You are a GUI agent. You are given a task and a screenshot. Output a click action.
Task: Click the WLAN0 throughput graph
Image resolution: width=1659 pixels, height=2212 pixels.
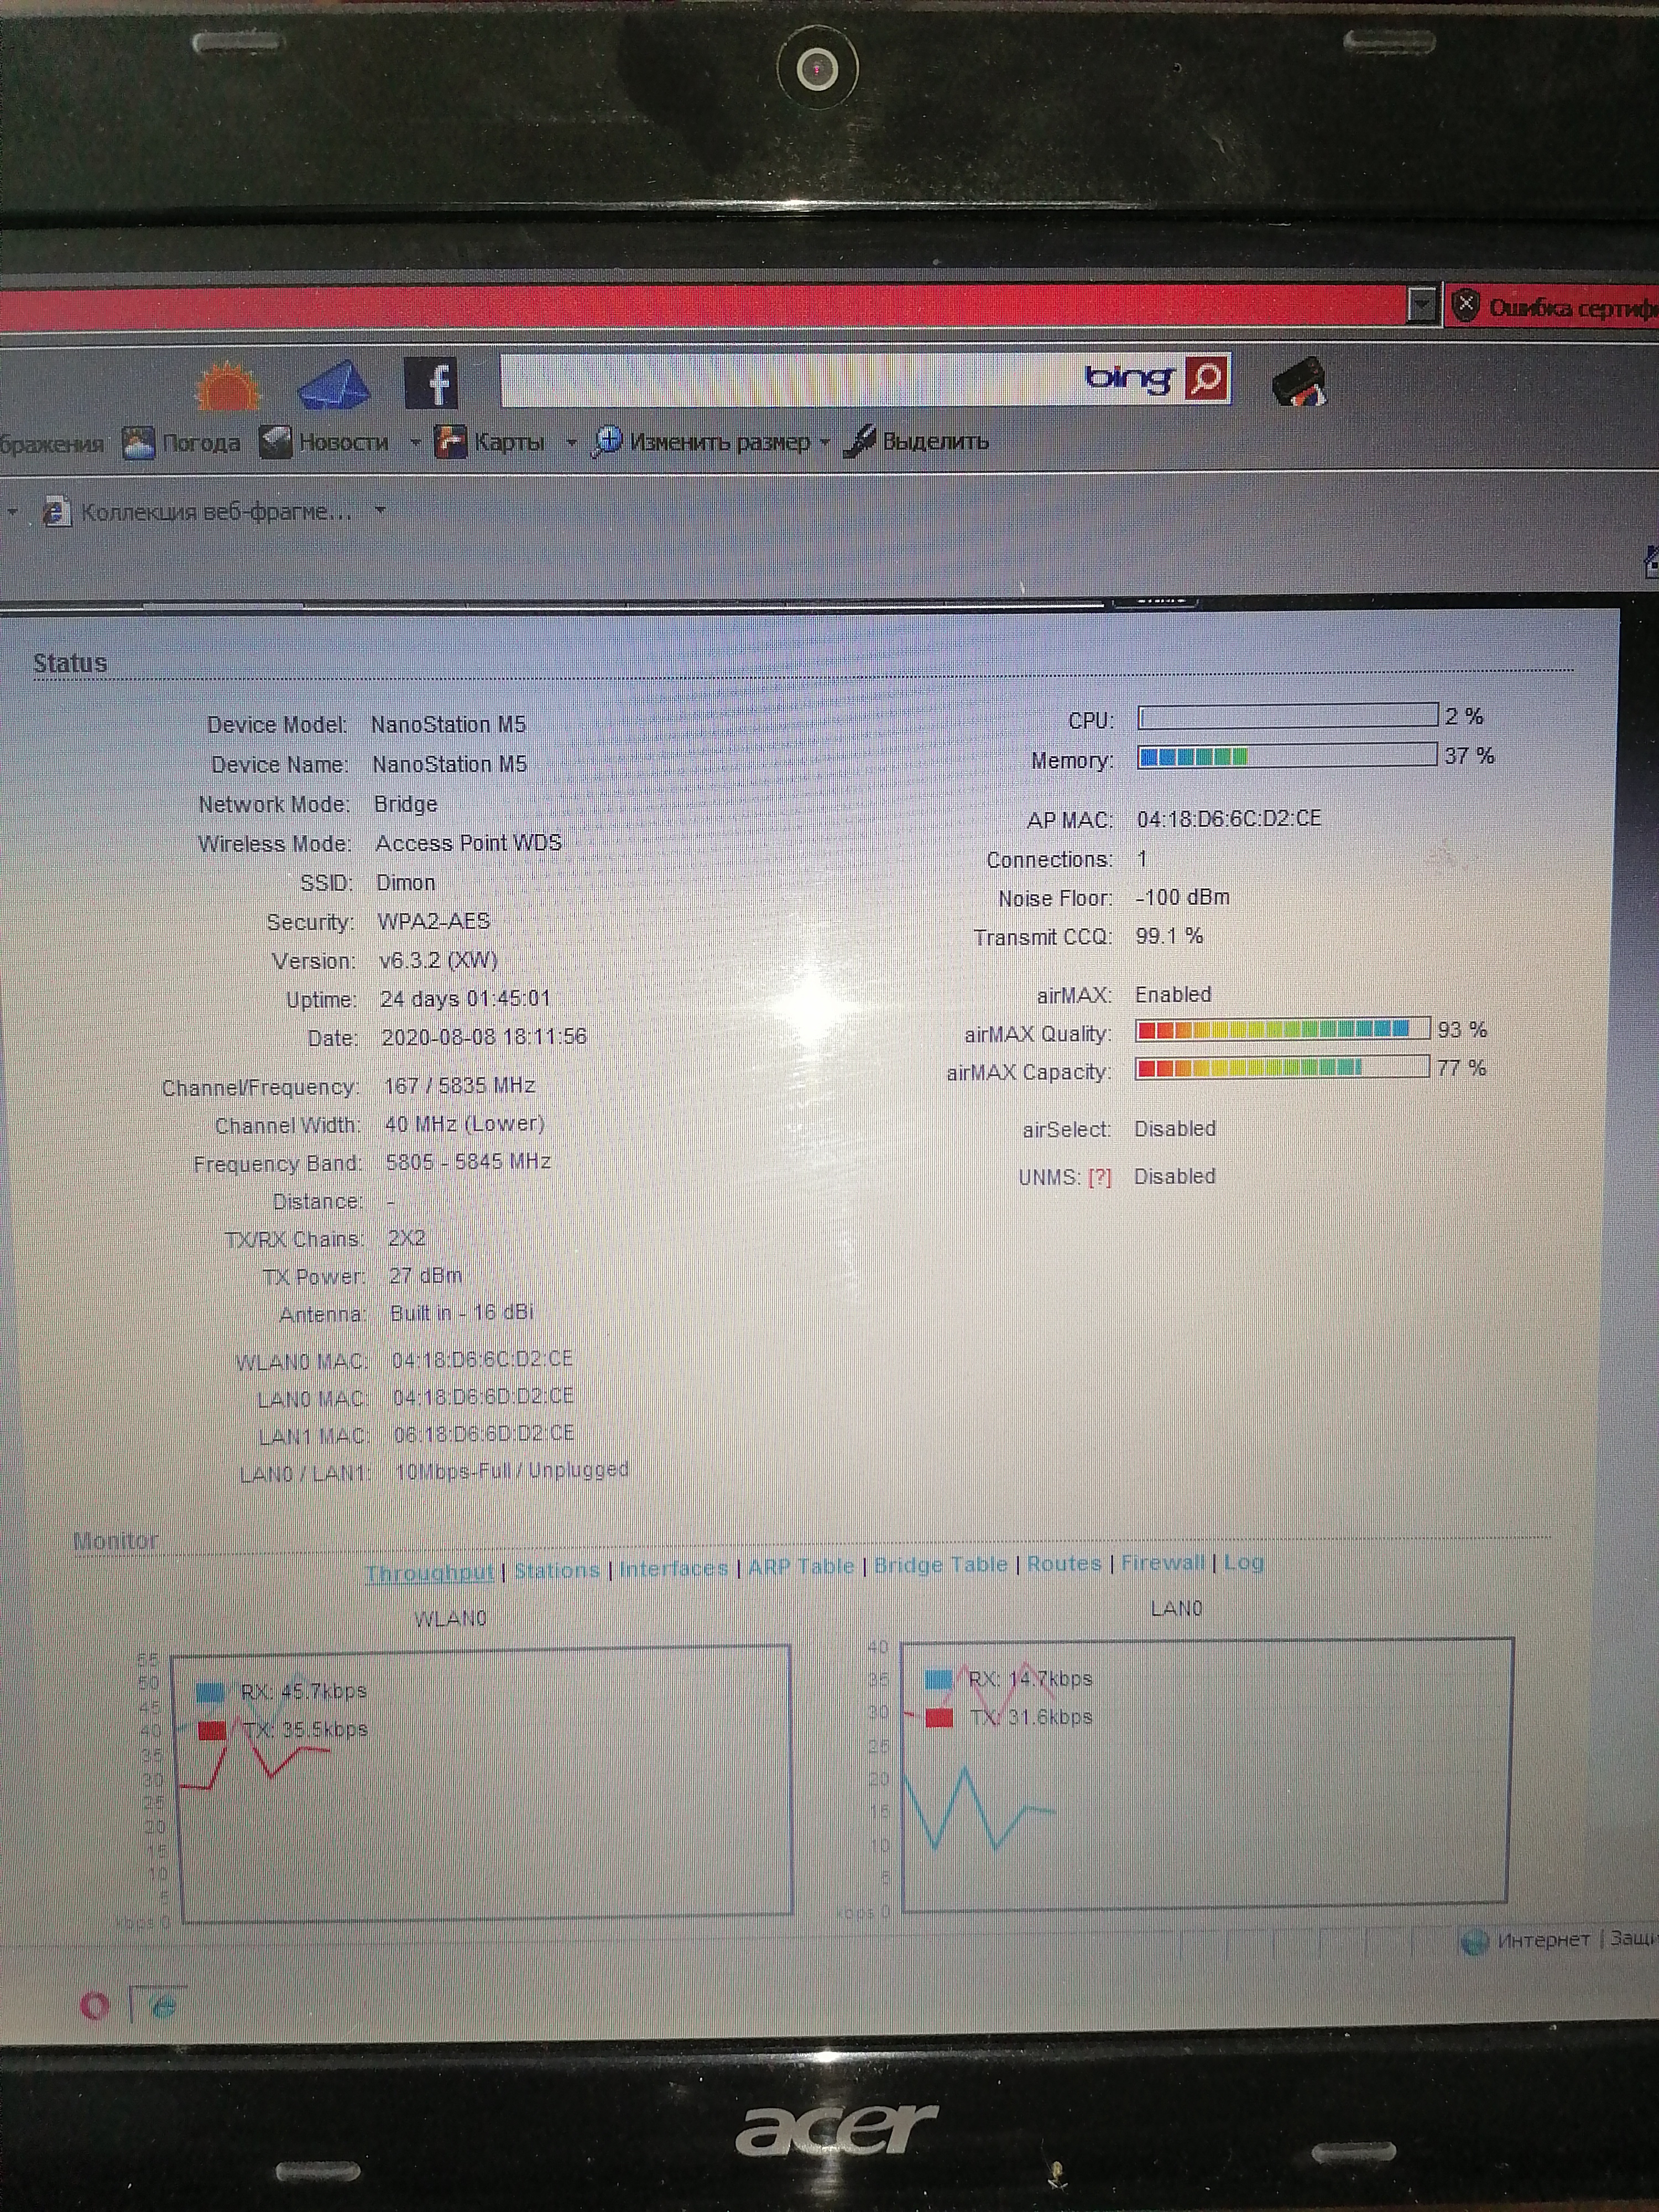(x=483, y=1784)
